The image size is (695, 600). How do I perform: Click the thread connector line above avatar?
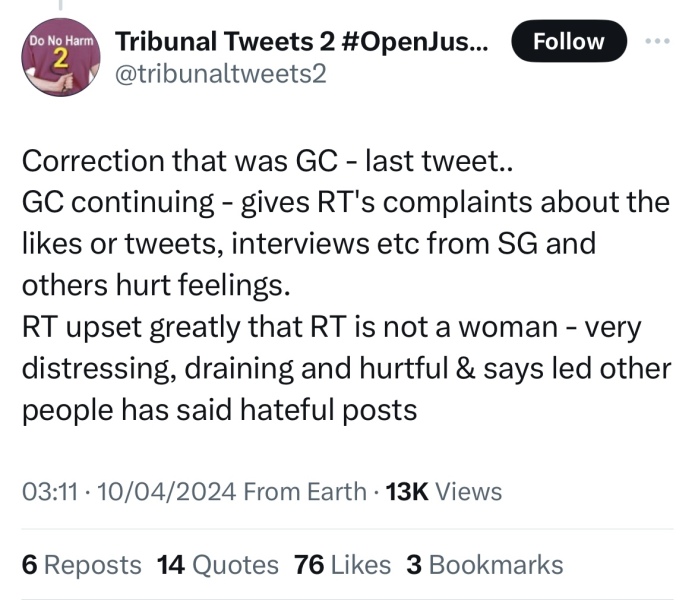[x=59, y=6]
